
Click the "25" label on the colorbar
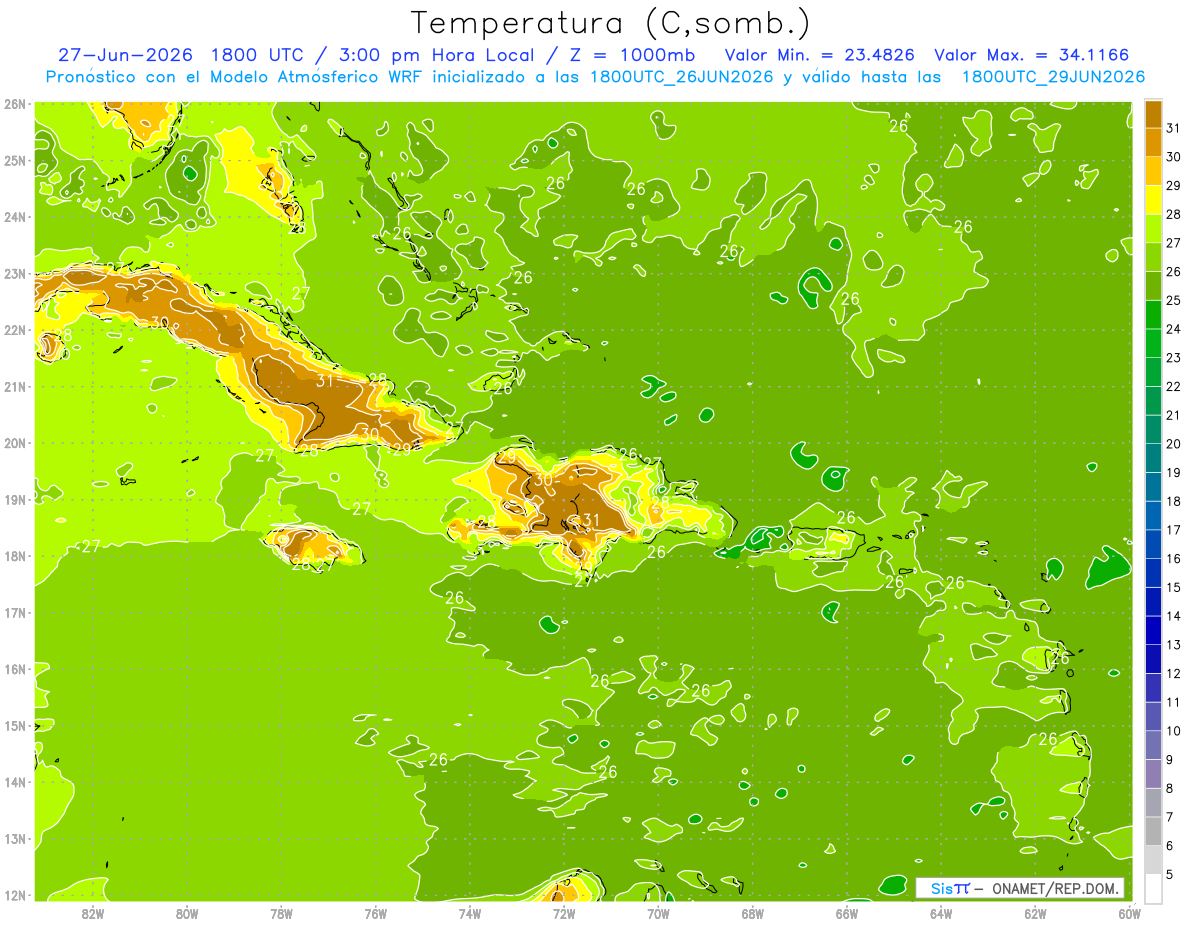(1174, 300)
